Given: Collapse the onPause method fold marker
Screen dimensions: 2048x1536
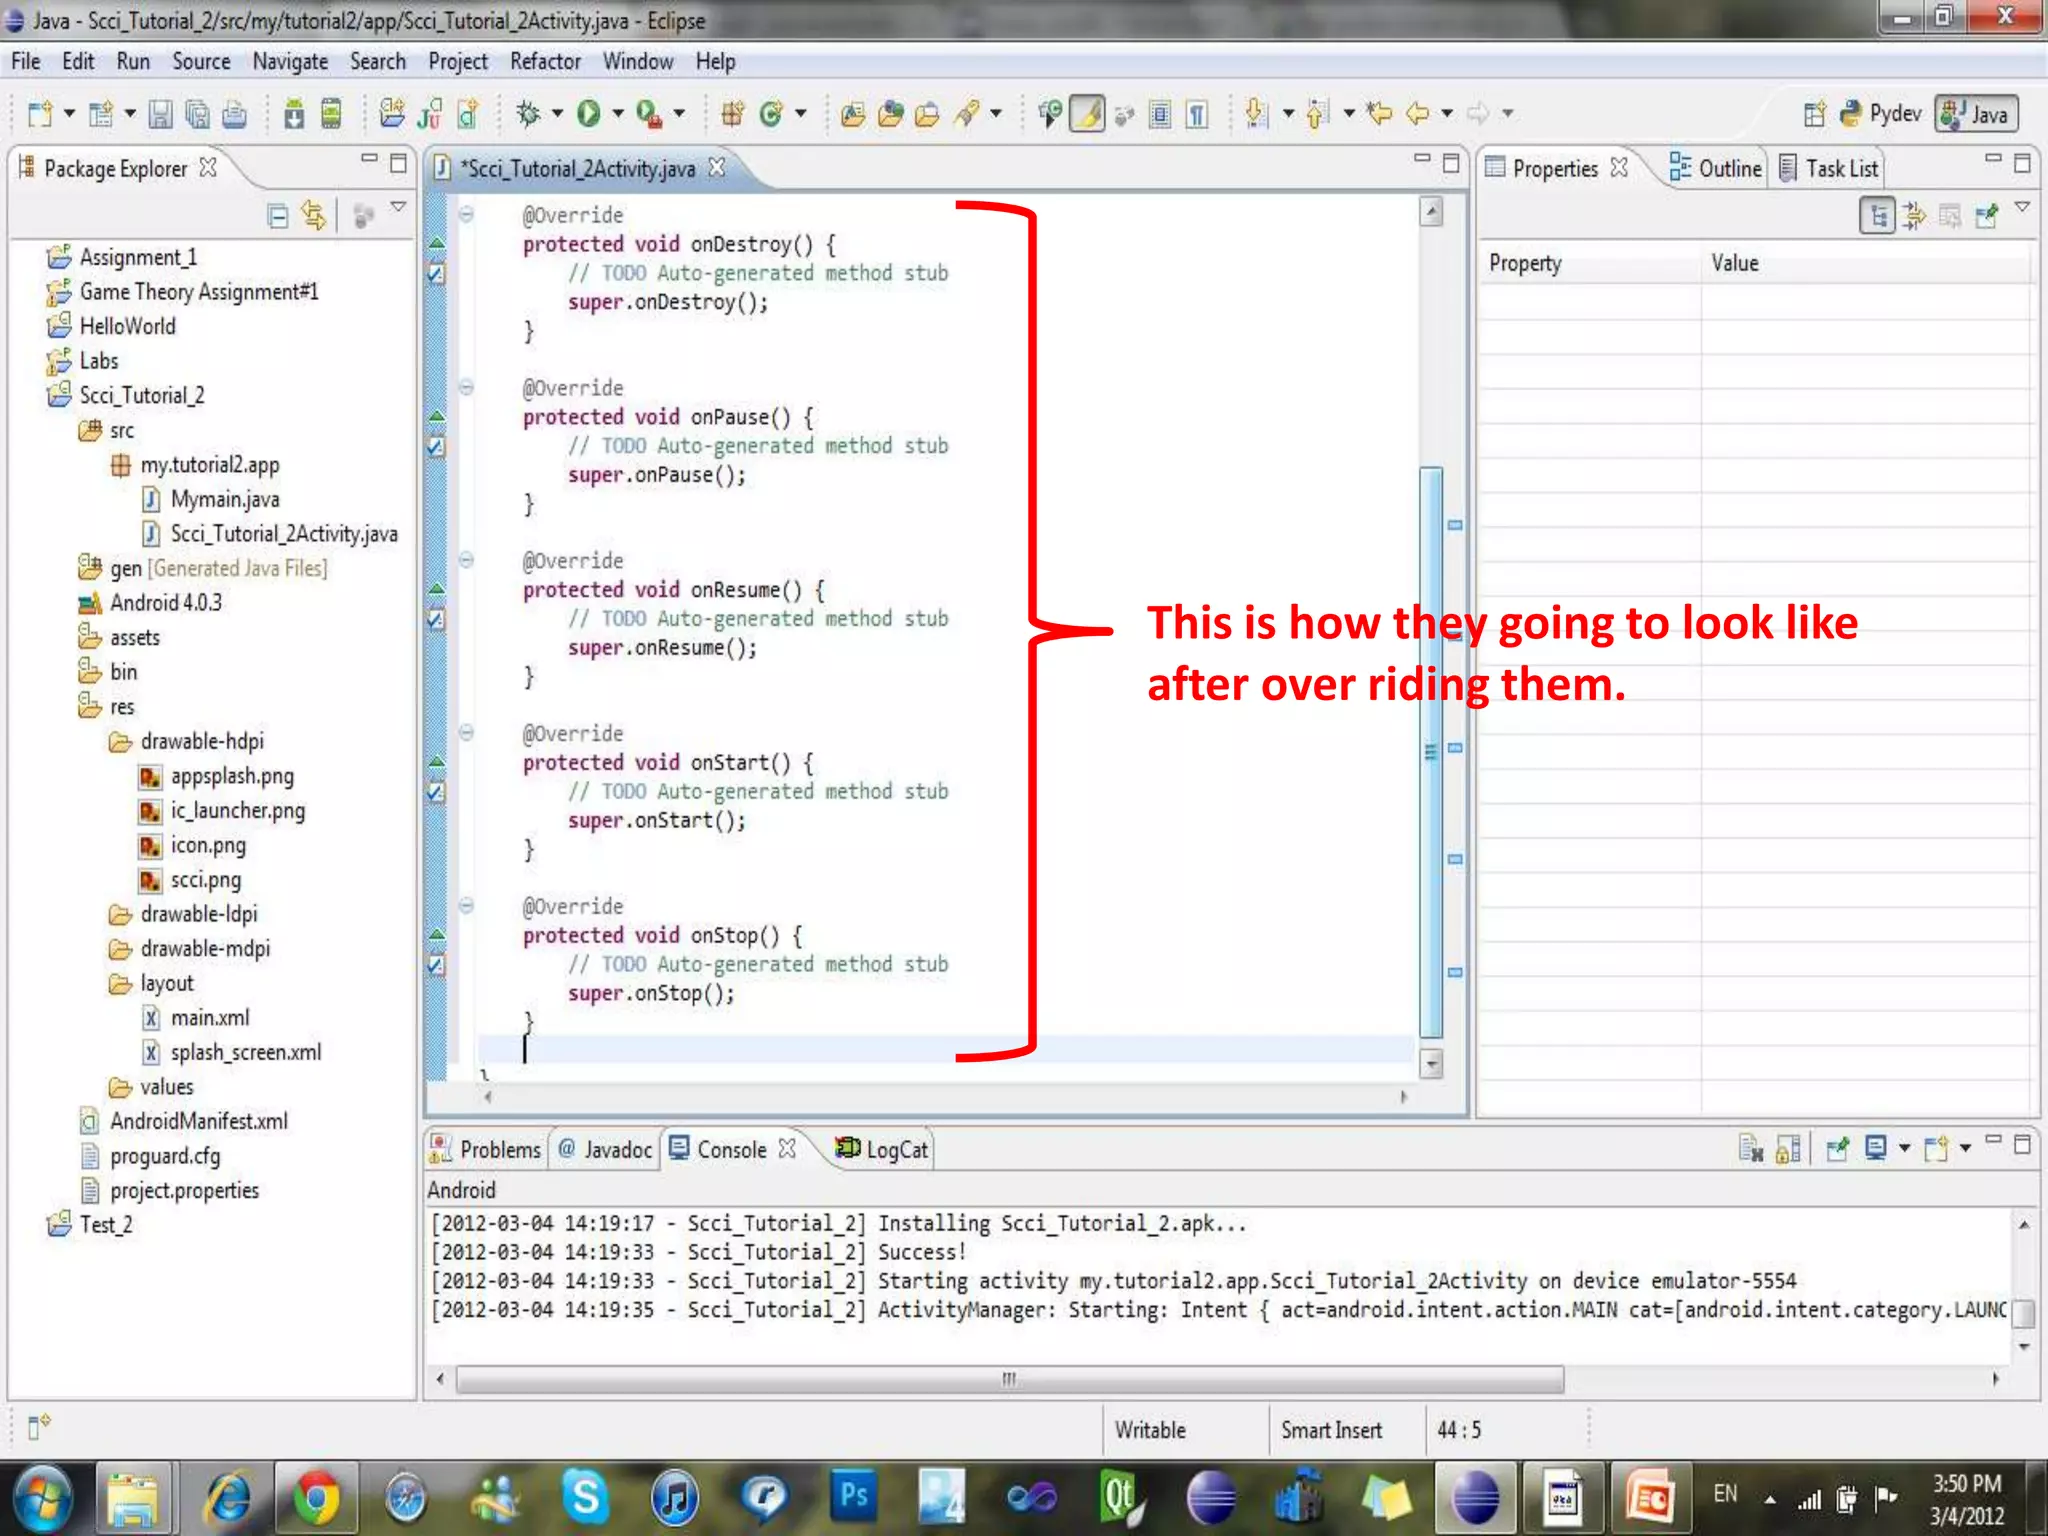Looking at the screenshot, I should (466, 387).
